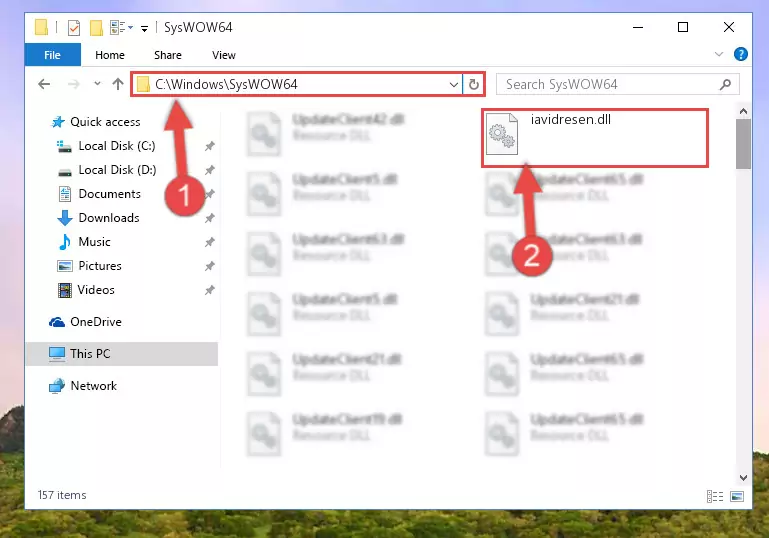Switch to the Share ribbon tab
Screen dimensions: 769x538
point(168,55)
